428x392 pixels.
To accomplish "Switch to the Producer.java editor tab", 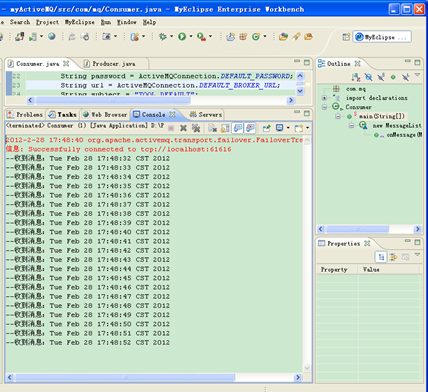I will point(114,64).
